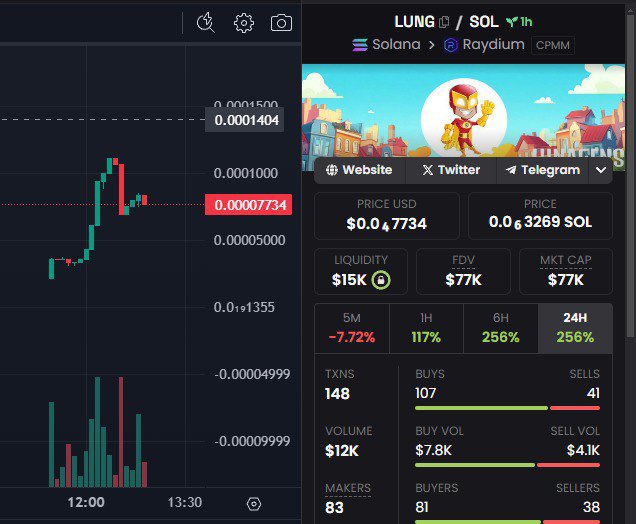Click the PRICE USD box

(387, 216)
